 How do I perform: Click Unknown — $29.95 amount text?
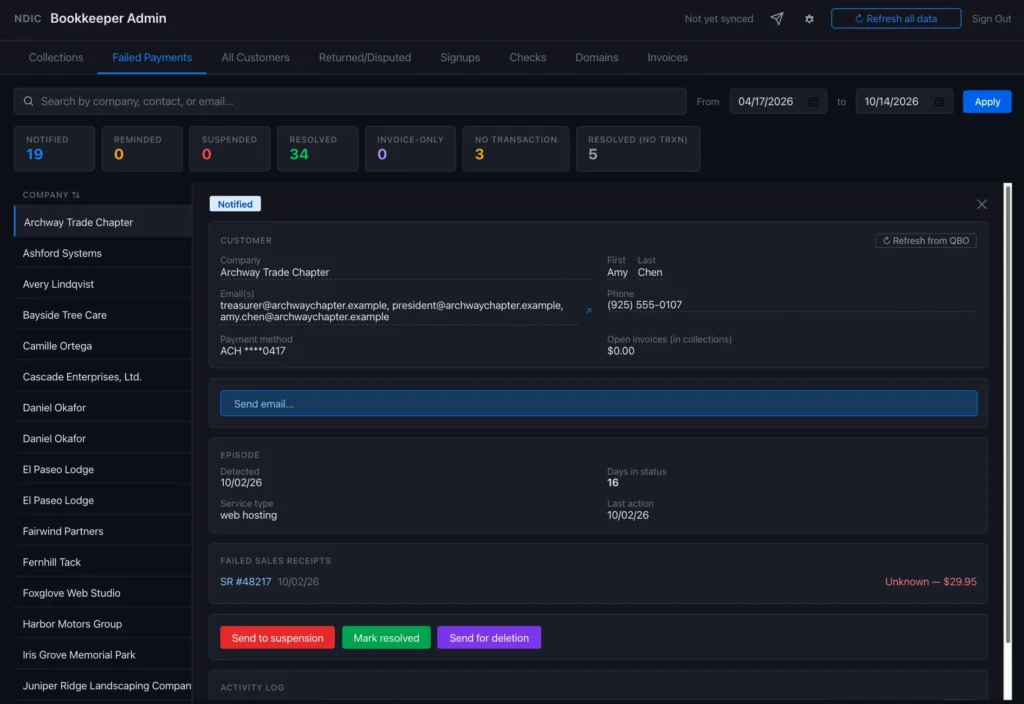click(931, 581)
